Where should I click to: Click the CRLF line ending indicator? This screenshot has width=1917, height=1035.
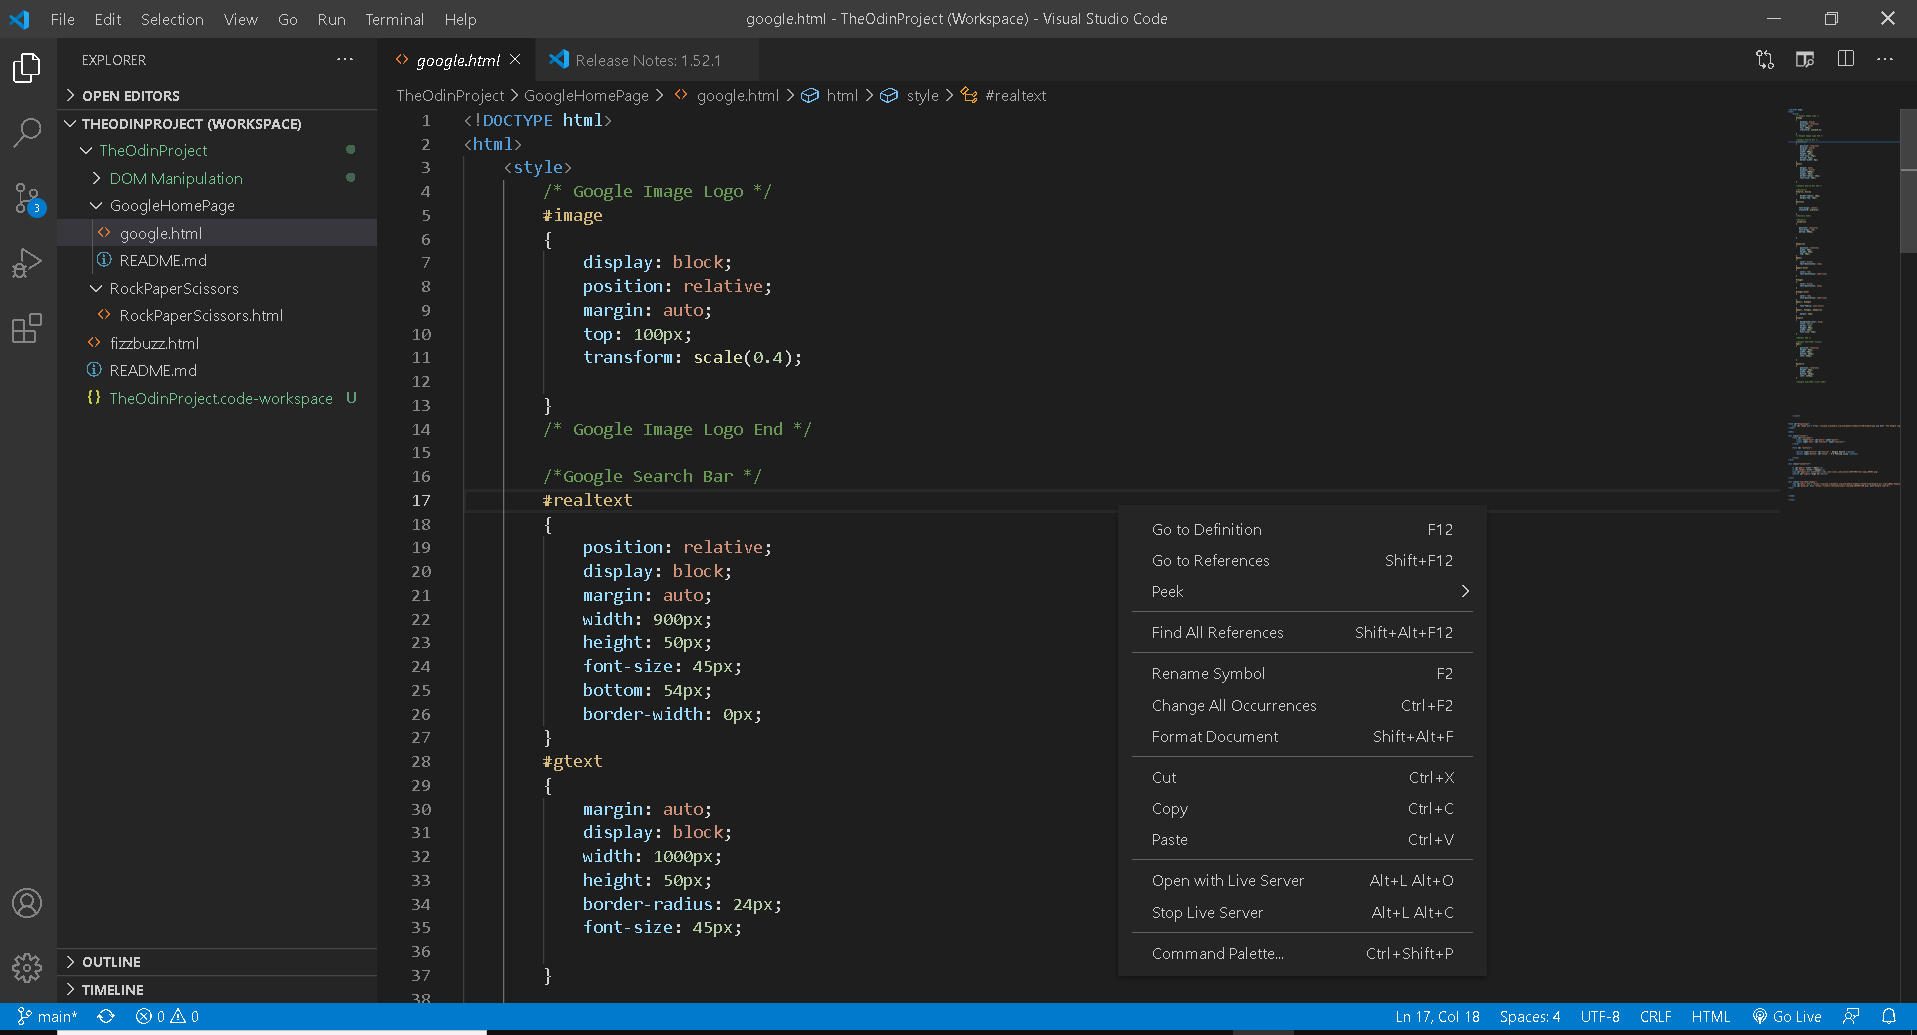(x=1655, y=1016)
